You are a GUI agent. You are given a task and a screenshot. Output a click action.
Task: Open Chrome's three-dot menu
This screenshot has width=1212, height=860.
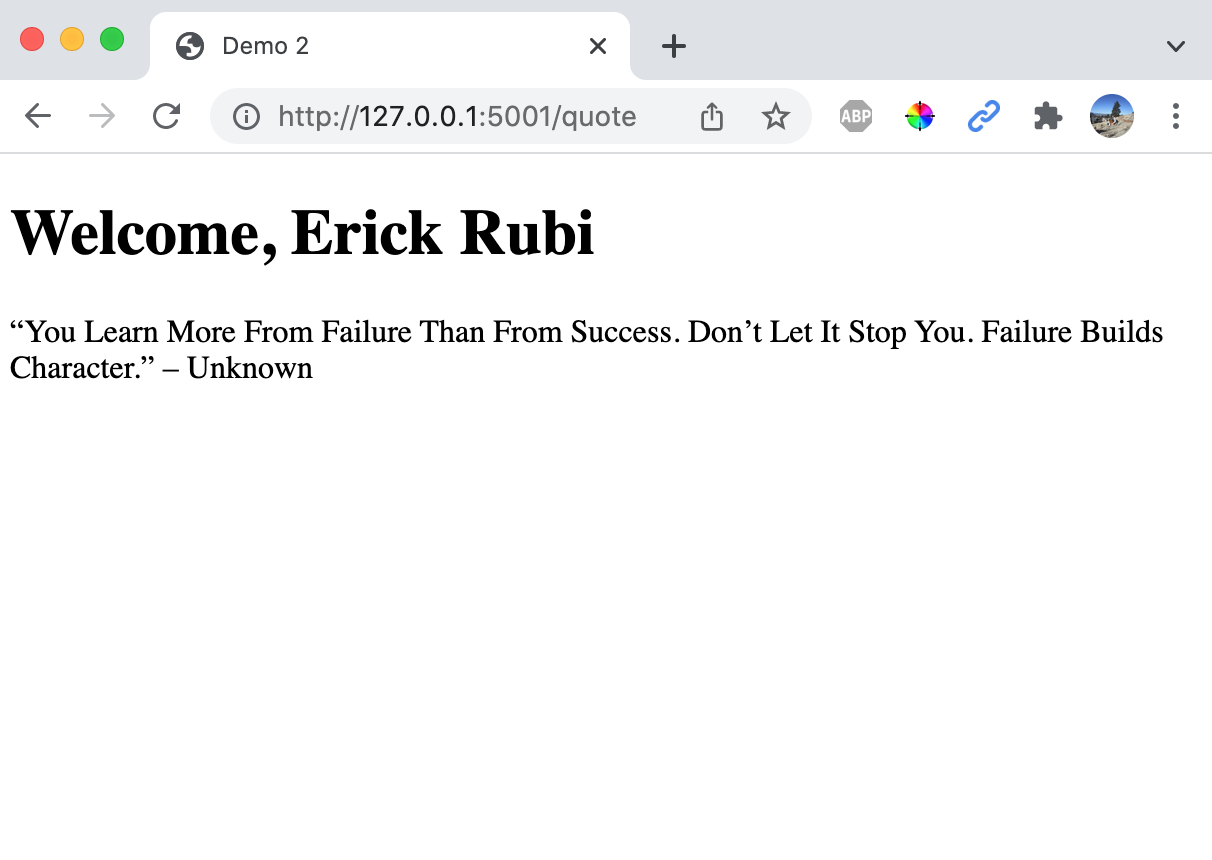[x=1176, y=117]
